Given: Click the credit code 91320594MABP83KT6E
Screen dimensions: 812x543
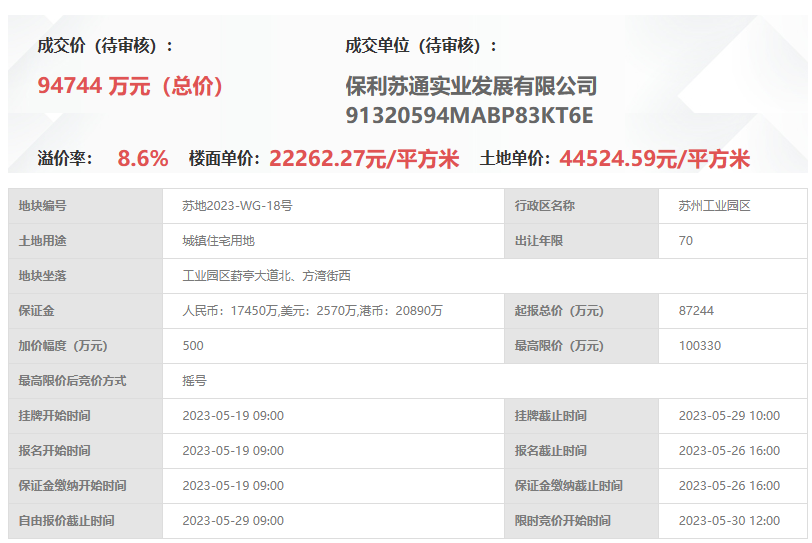Looking at the screenshot, I should click(469, 115).
